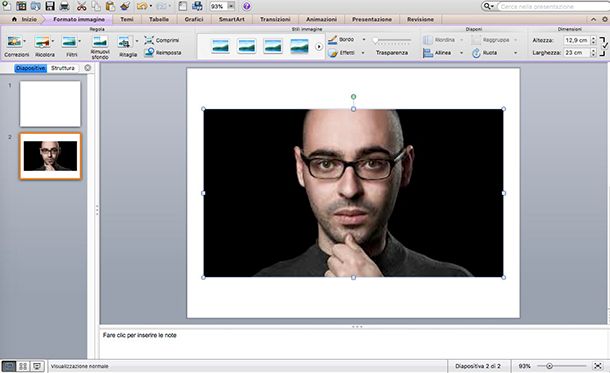Open the undo history dropdown arrow
This screenshot has height=373, width=610.
click(151, 6)
